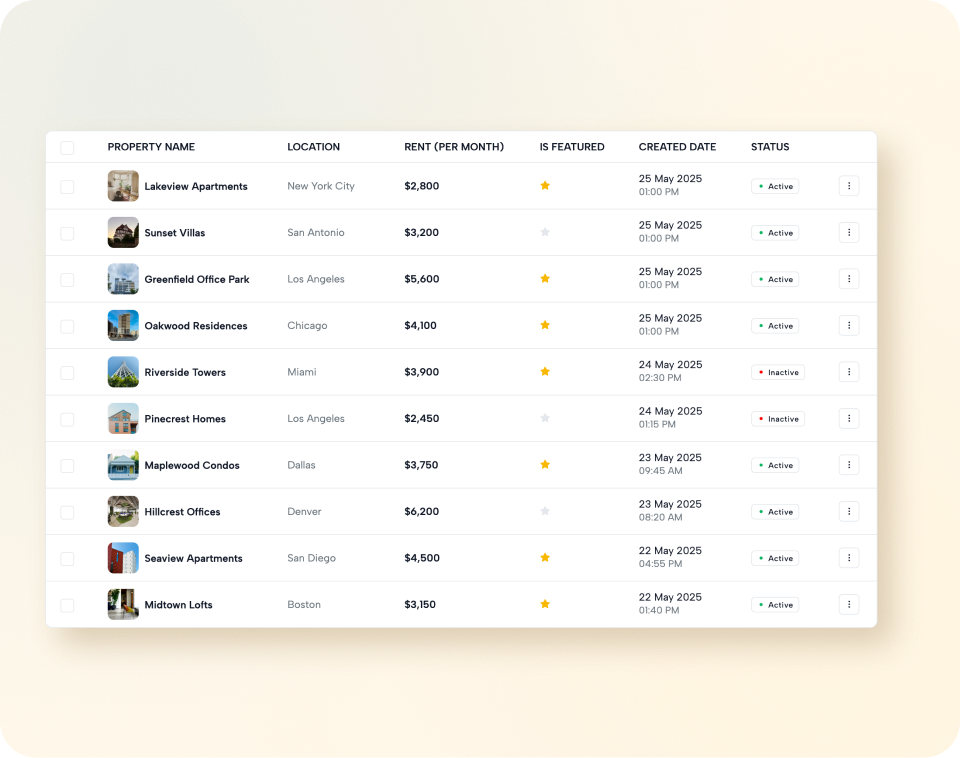Click kebab menu on Pinecrest Homes row

(848, 418)
